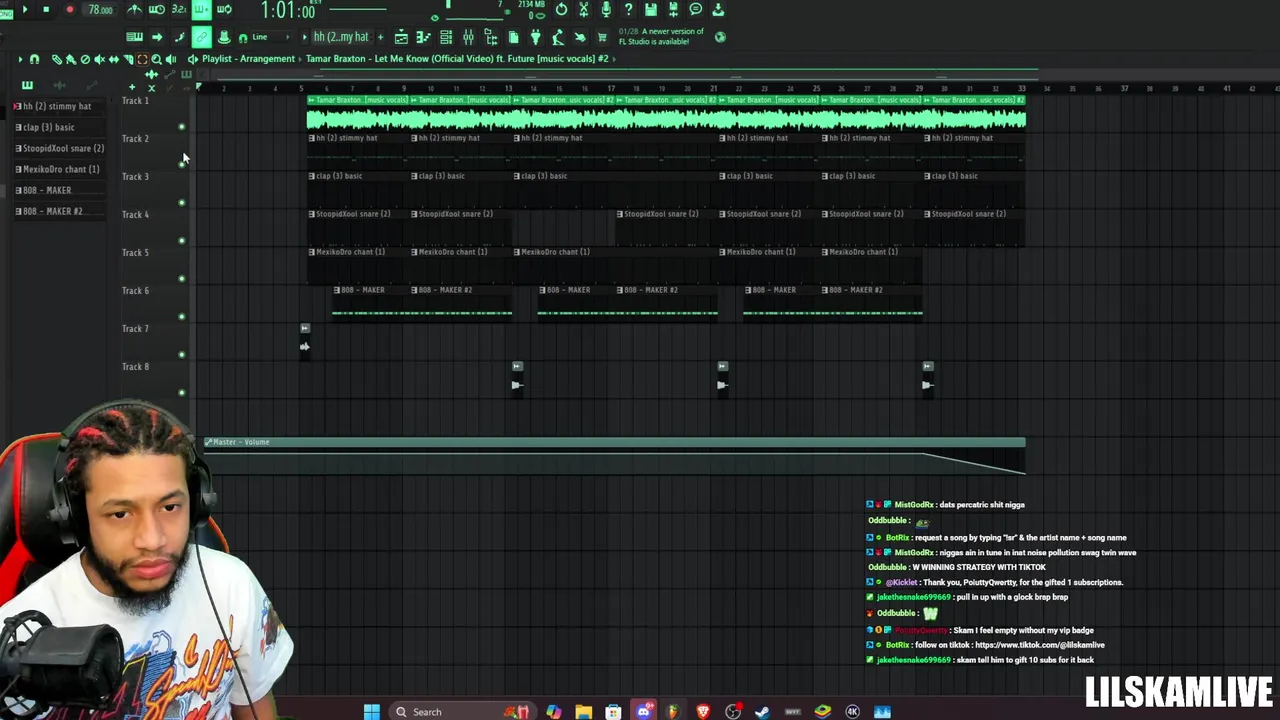The image size is (1280, 720).
Task: Select the highlighted Select tool in the playlist
Action: [x=142, y=59]
